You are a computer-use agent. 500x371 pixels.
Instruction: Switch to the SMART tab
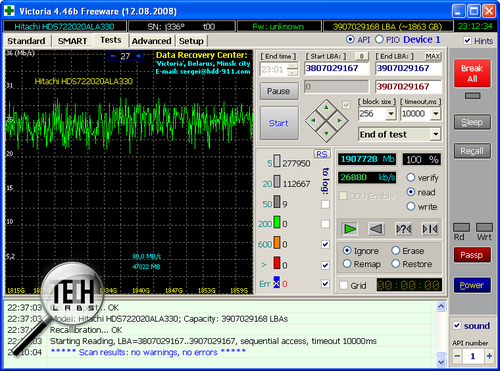pos(72,41)
